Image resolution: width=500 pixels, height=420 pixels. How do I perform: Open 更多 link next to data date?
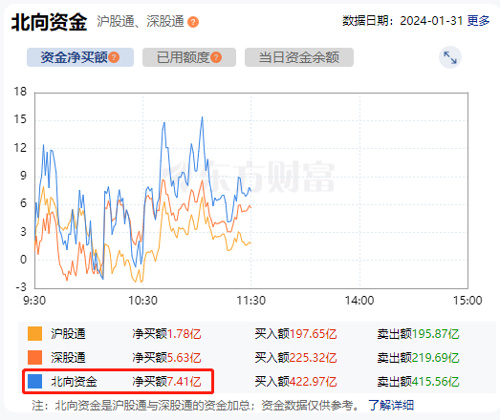[x=478, y=21]
